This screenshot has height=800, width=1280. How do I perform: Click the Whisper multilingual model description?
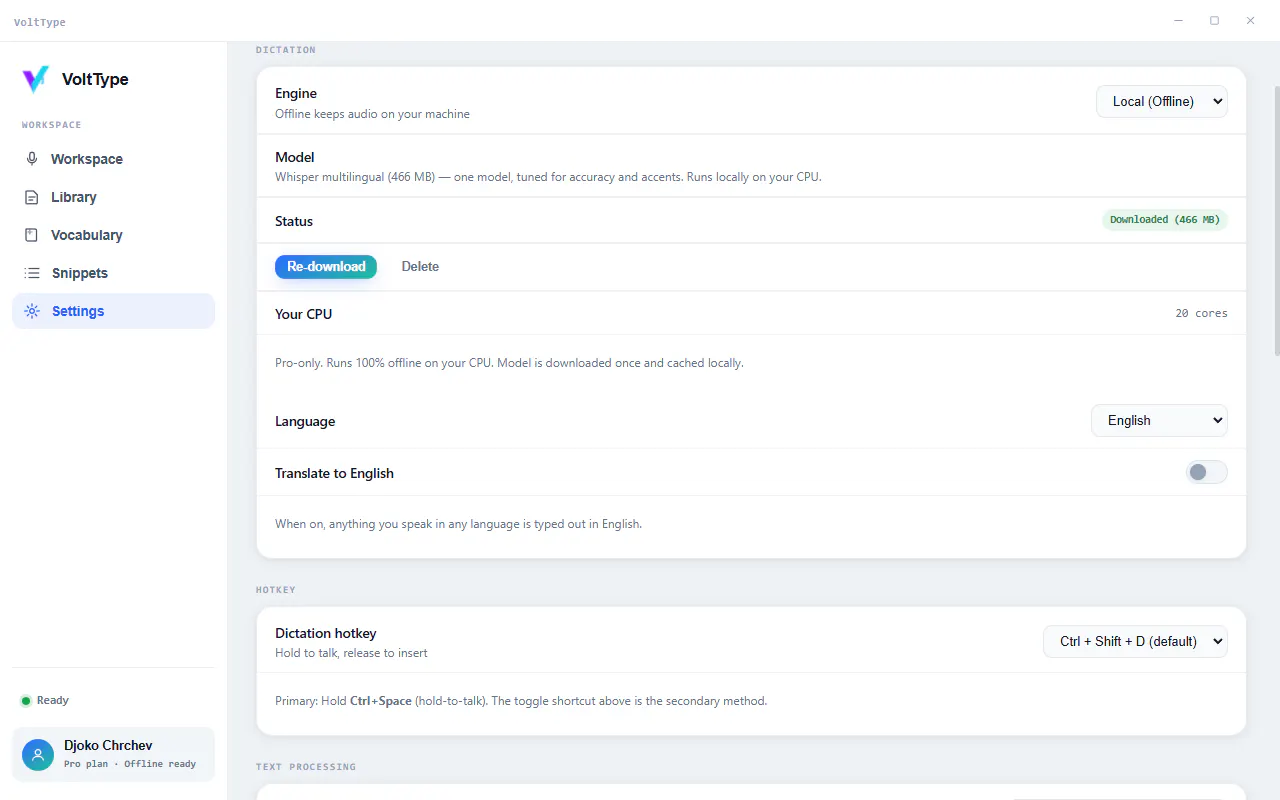(548, 177)
